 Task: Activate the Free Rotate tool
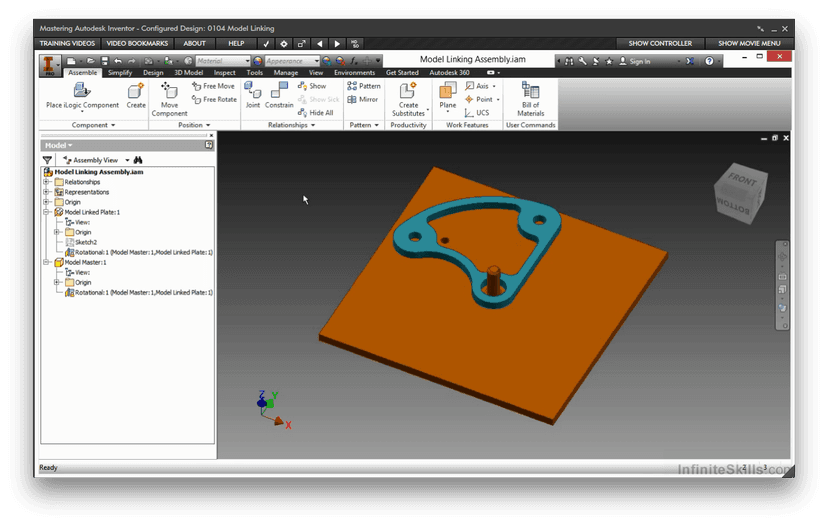pyautogui.click(x=214, y=99)
